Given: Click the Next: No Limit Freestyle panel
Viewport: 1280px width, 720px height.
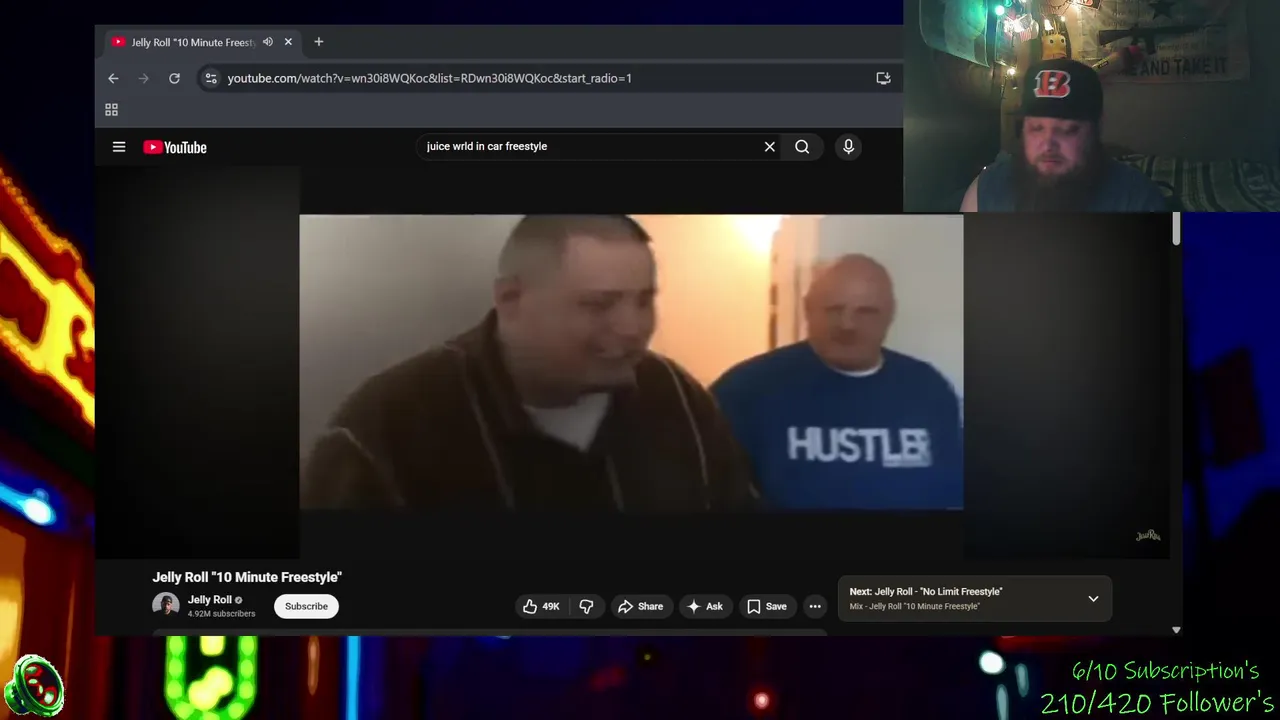Looking at the screenshot, I should coord(974,599).
